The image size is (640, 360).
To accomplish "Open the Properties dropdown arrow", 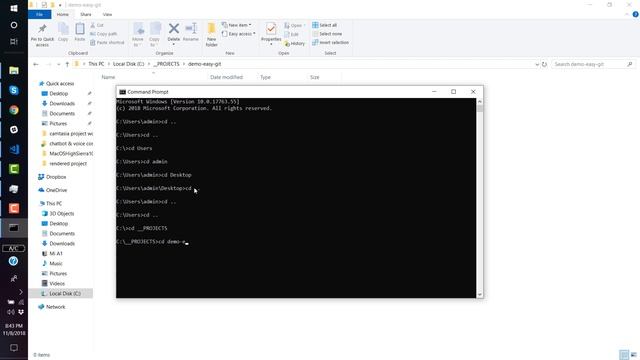I will 271,44.
